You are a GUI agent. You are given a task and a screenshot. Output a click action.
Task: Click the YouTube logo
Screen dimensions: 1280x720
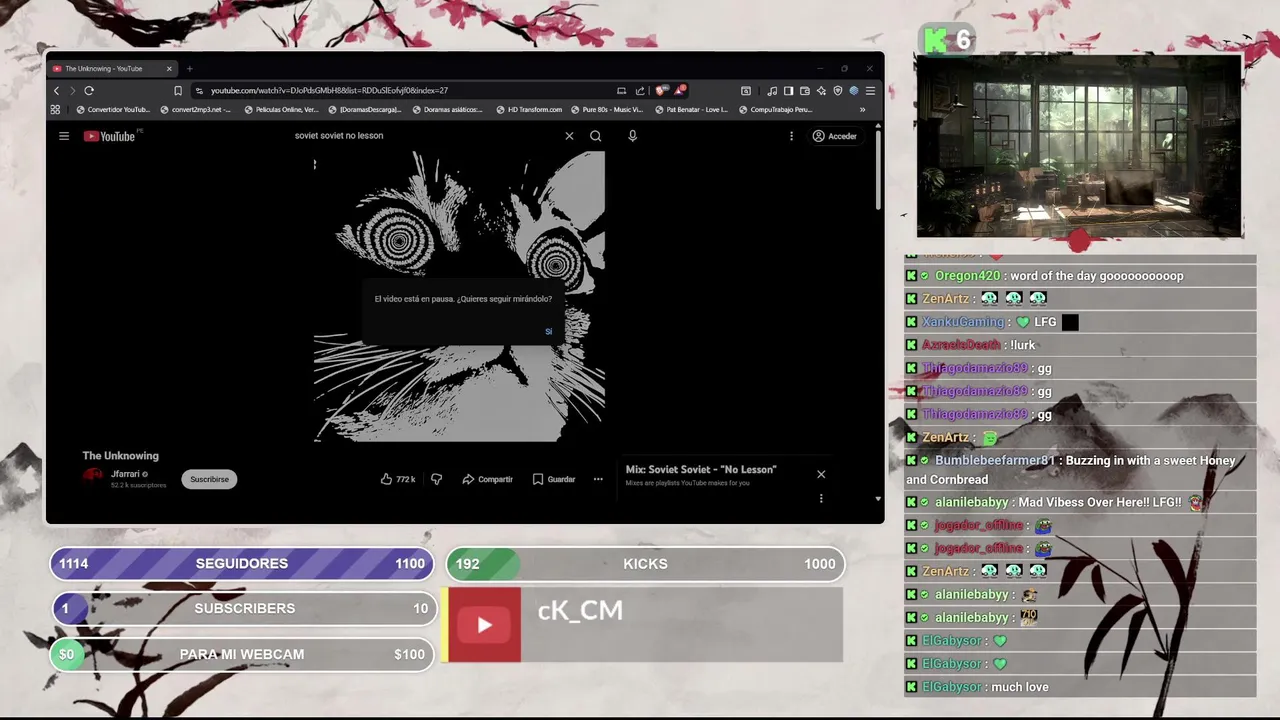click(110, 136)
